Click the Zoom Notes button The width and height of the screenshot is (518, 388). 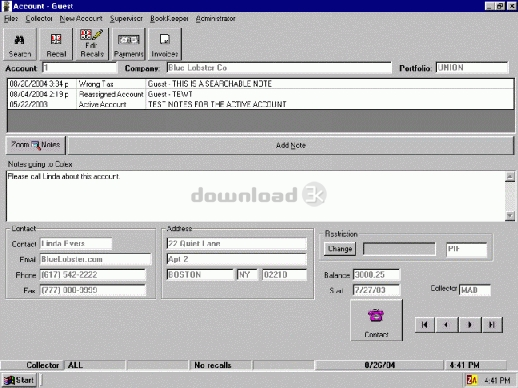point(36,145)
